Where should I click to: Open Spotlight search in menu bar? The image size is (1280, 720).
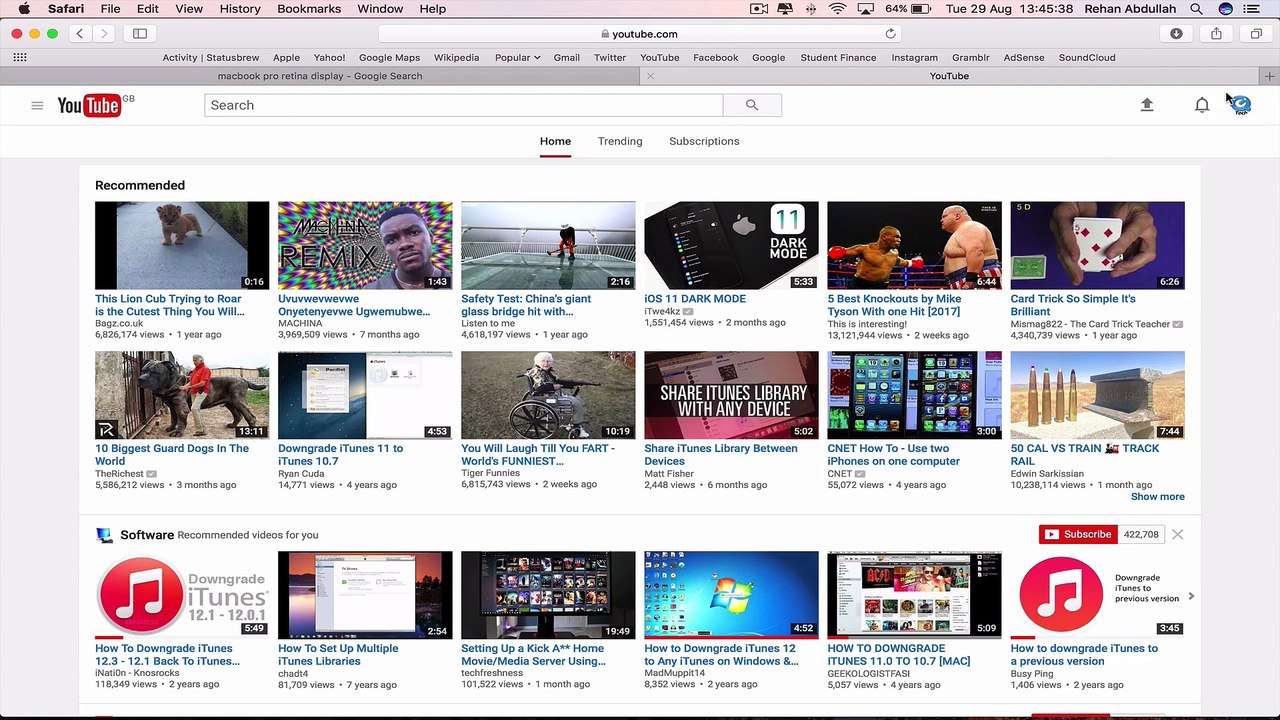point(1196,9)
